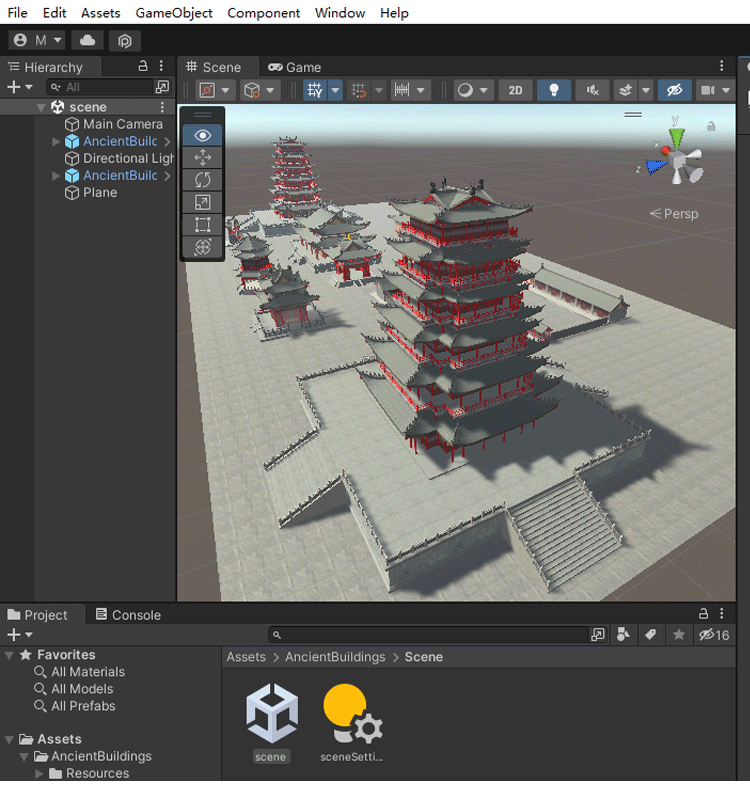
Task: Collapse the Favorites folder group
Action: click(10, 655)
